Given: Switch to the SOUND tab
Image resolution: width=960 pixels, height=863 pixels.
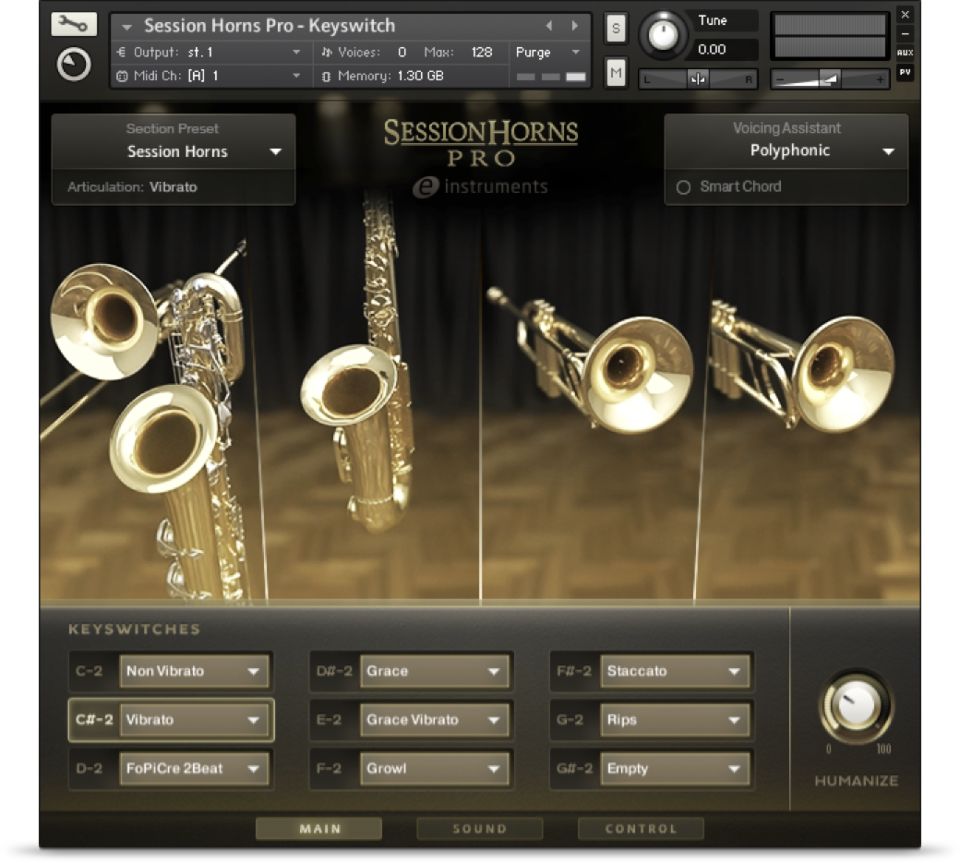Looking at the screenshot, I should 479,828.
